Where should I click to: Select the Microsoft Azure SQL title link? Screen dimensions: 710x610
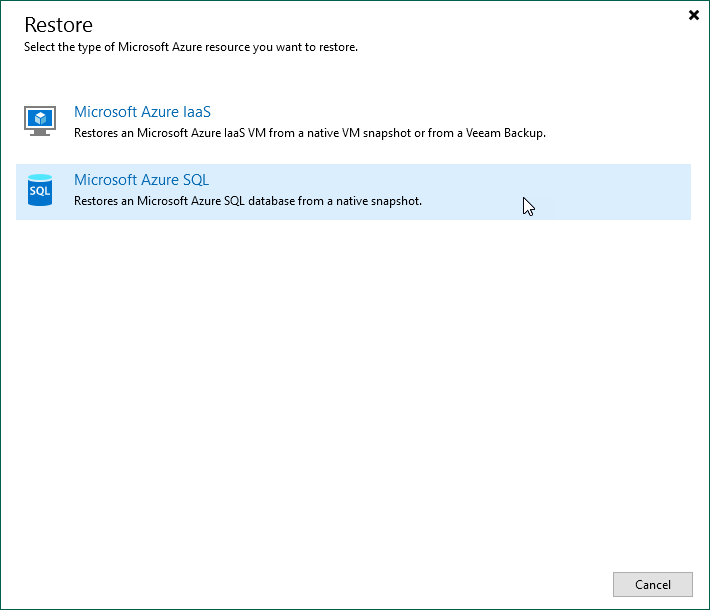pos(141,180)
